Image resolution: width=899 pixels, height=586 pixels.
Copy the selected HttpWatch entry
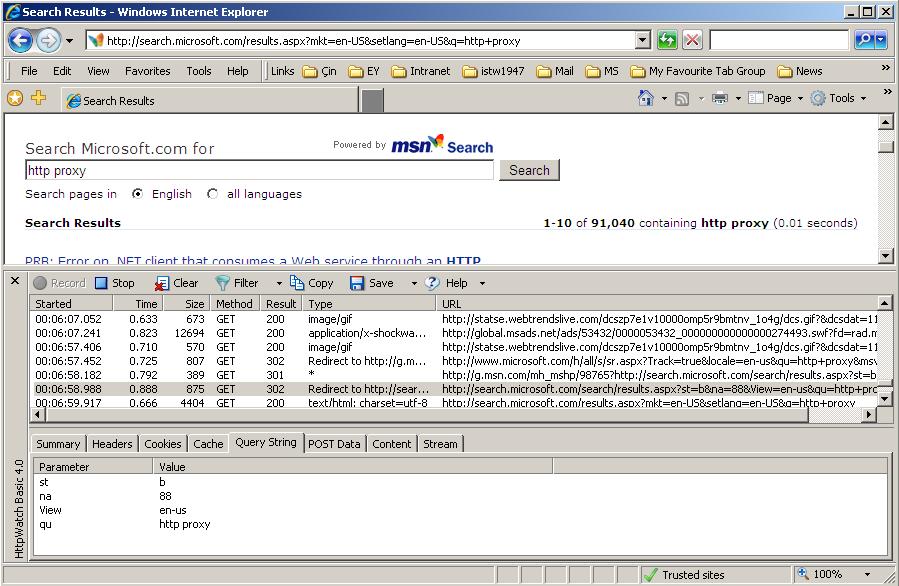[x=311, y=283]
